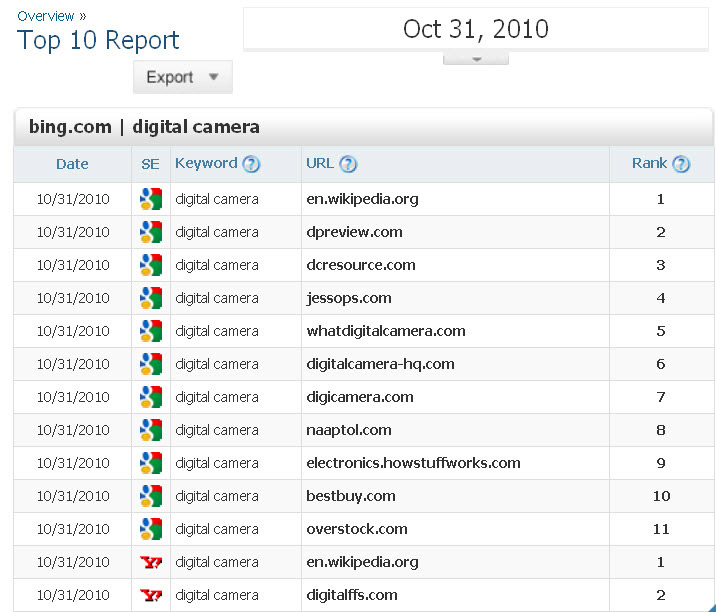Click the help icon beside URL header
The width and height of the screenshot is (716, 612).
[348, 164]
